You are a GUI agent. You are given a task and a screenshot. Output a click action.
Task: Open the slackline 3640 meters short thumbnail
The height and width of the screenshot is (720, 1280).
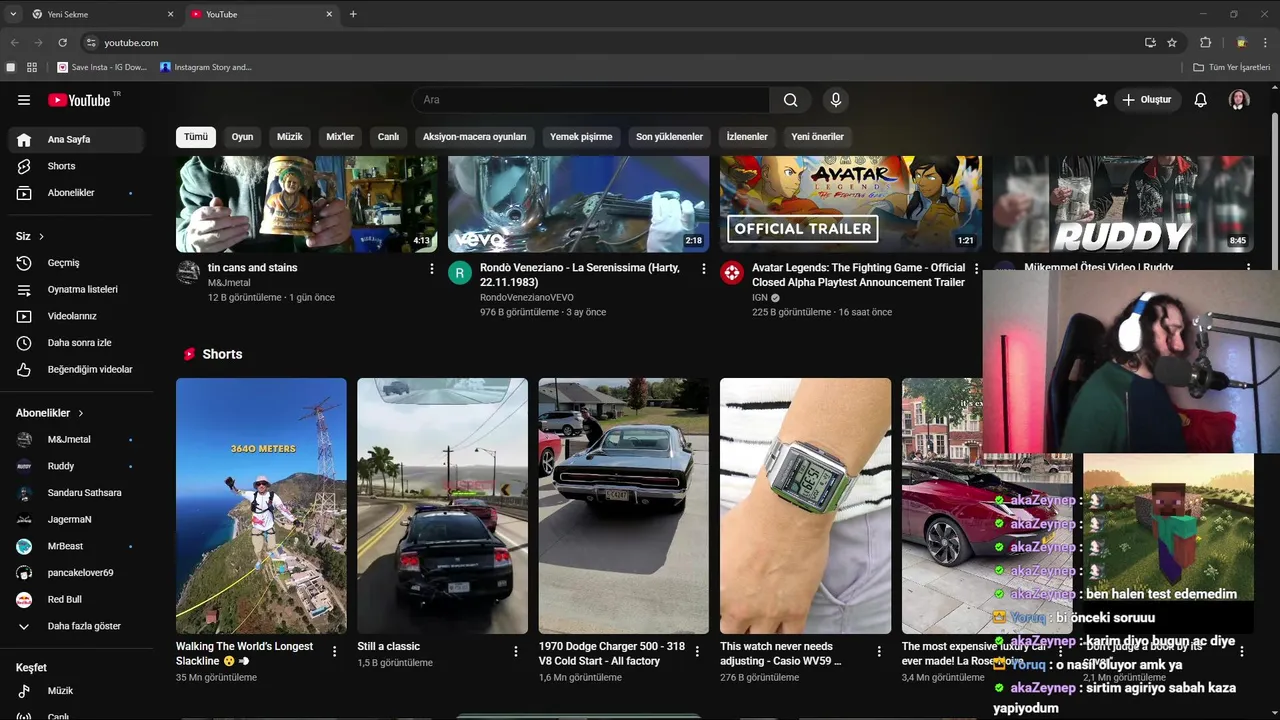click(261, 506)
